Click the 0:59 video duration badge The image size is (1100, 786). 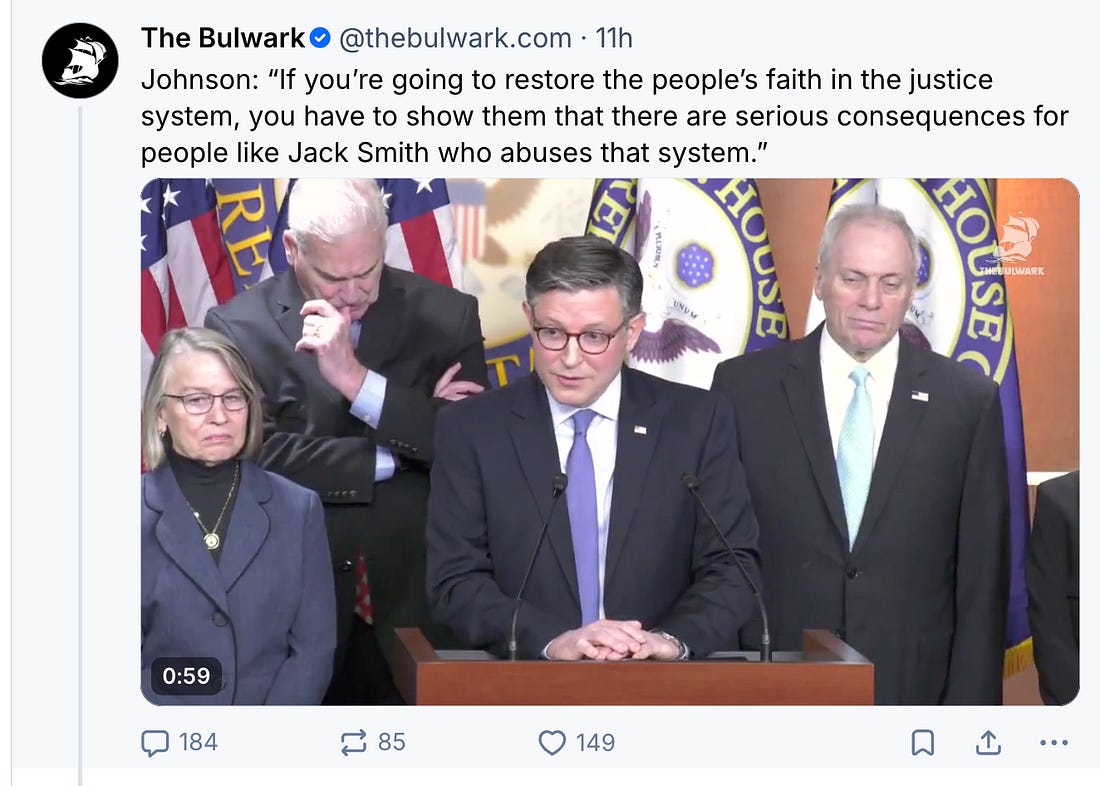(x=186, y=676)
